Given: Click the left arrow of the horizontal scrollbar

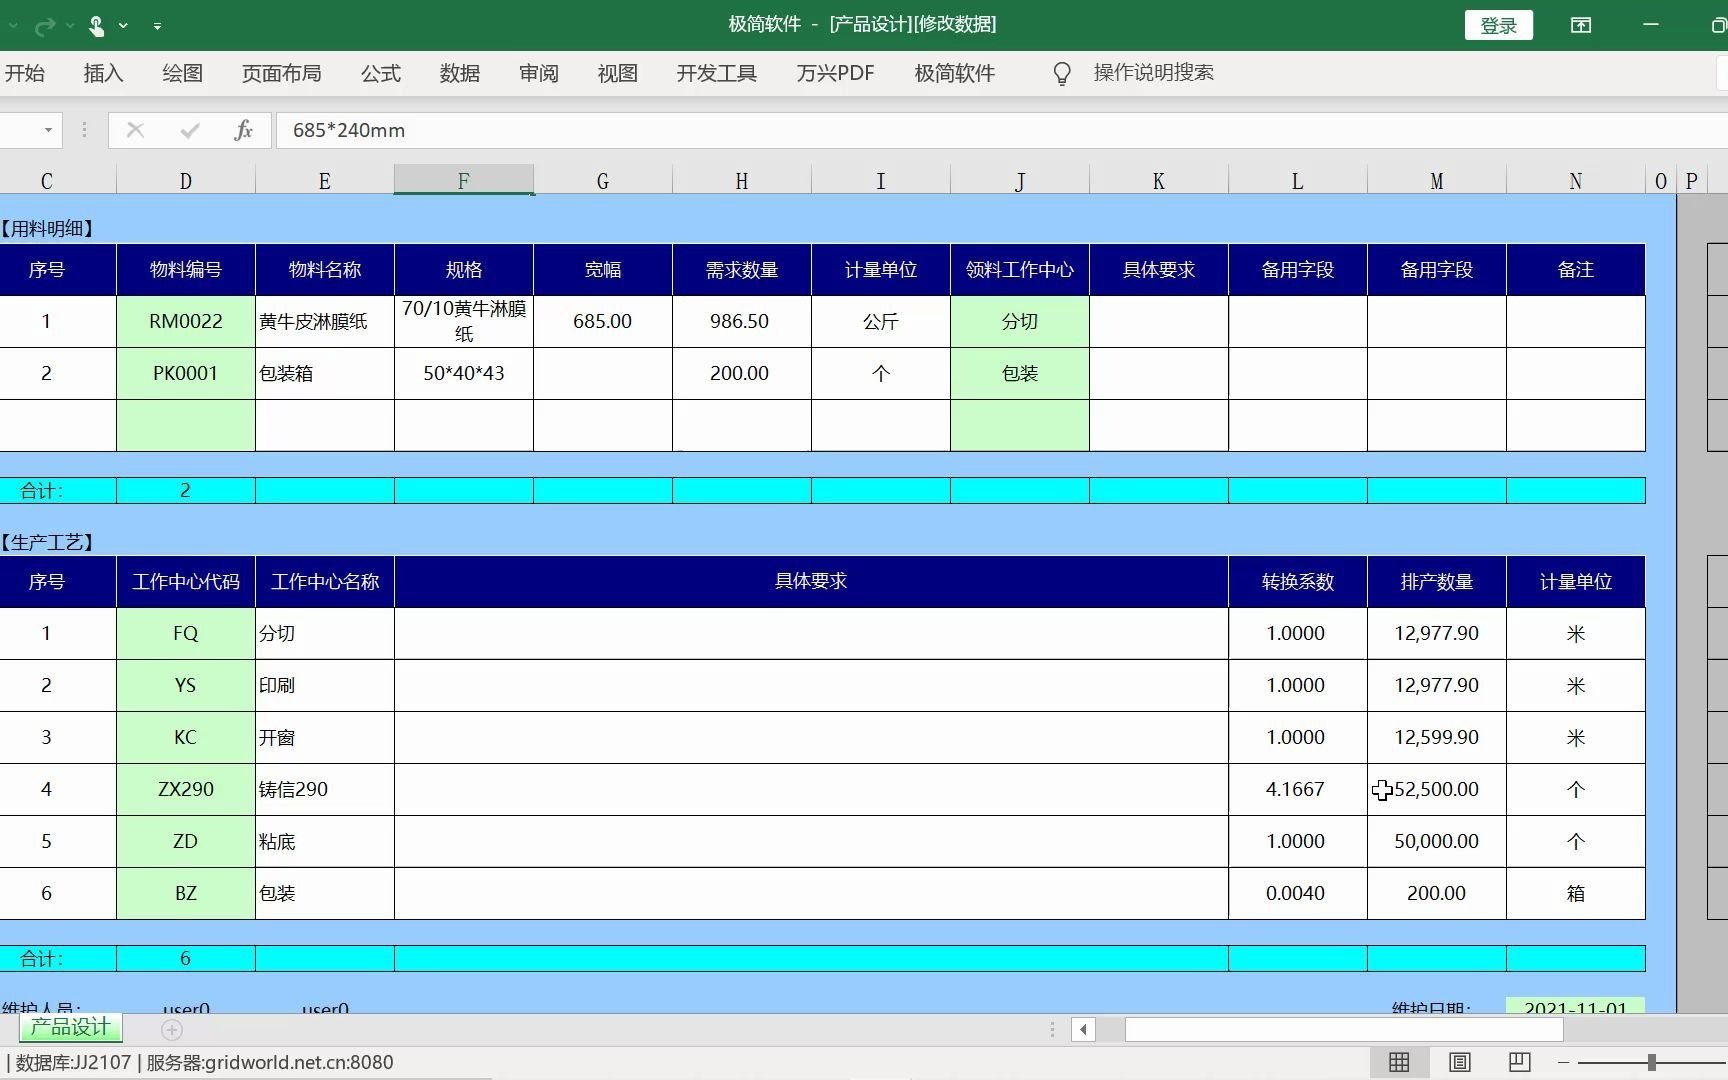Looking at the screenshot, I should [1085, 1029].
